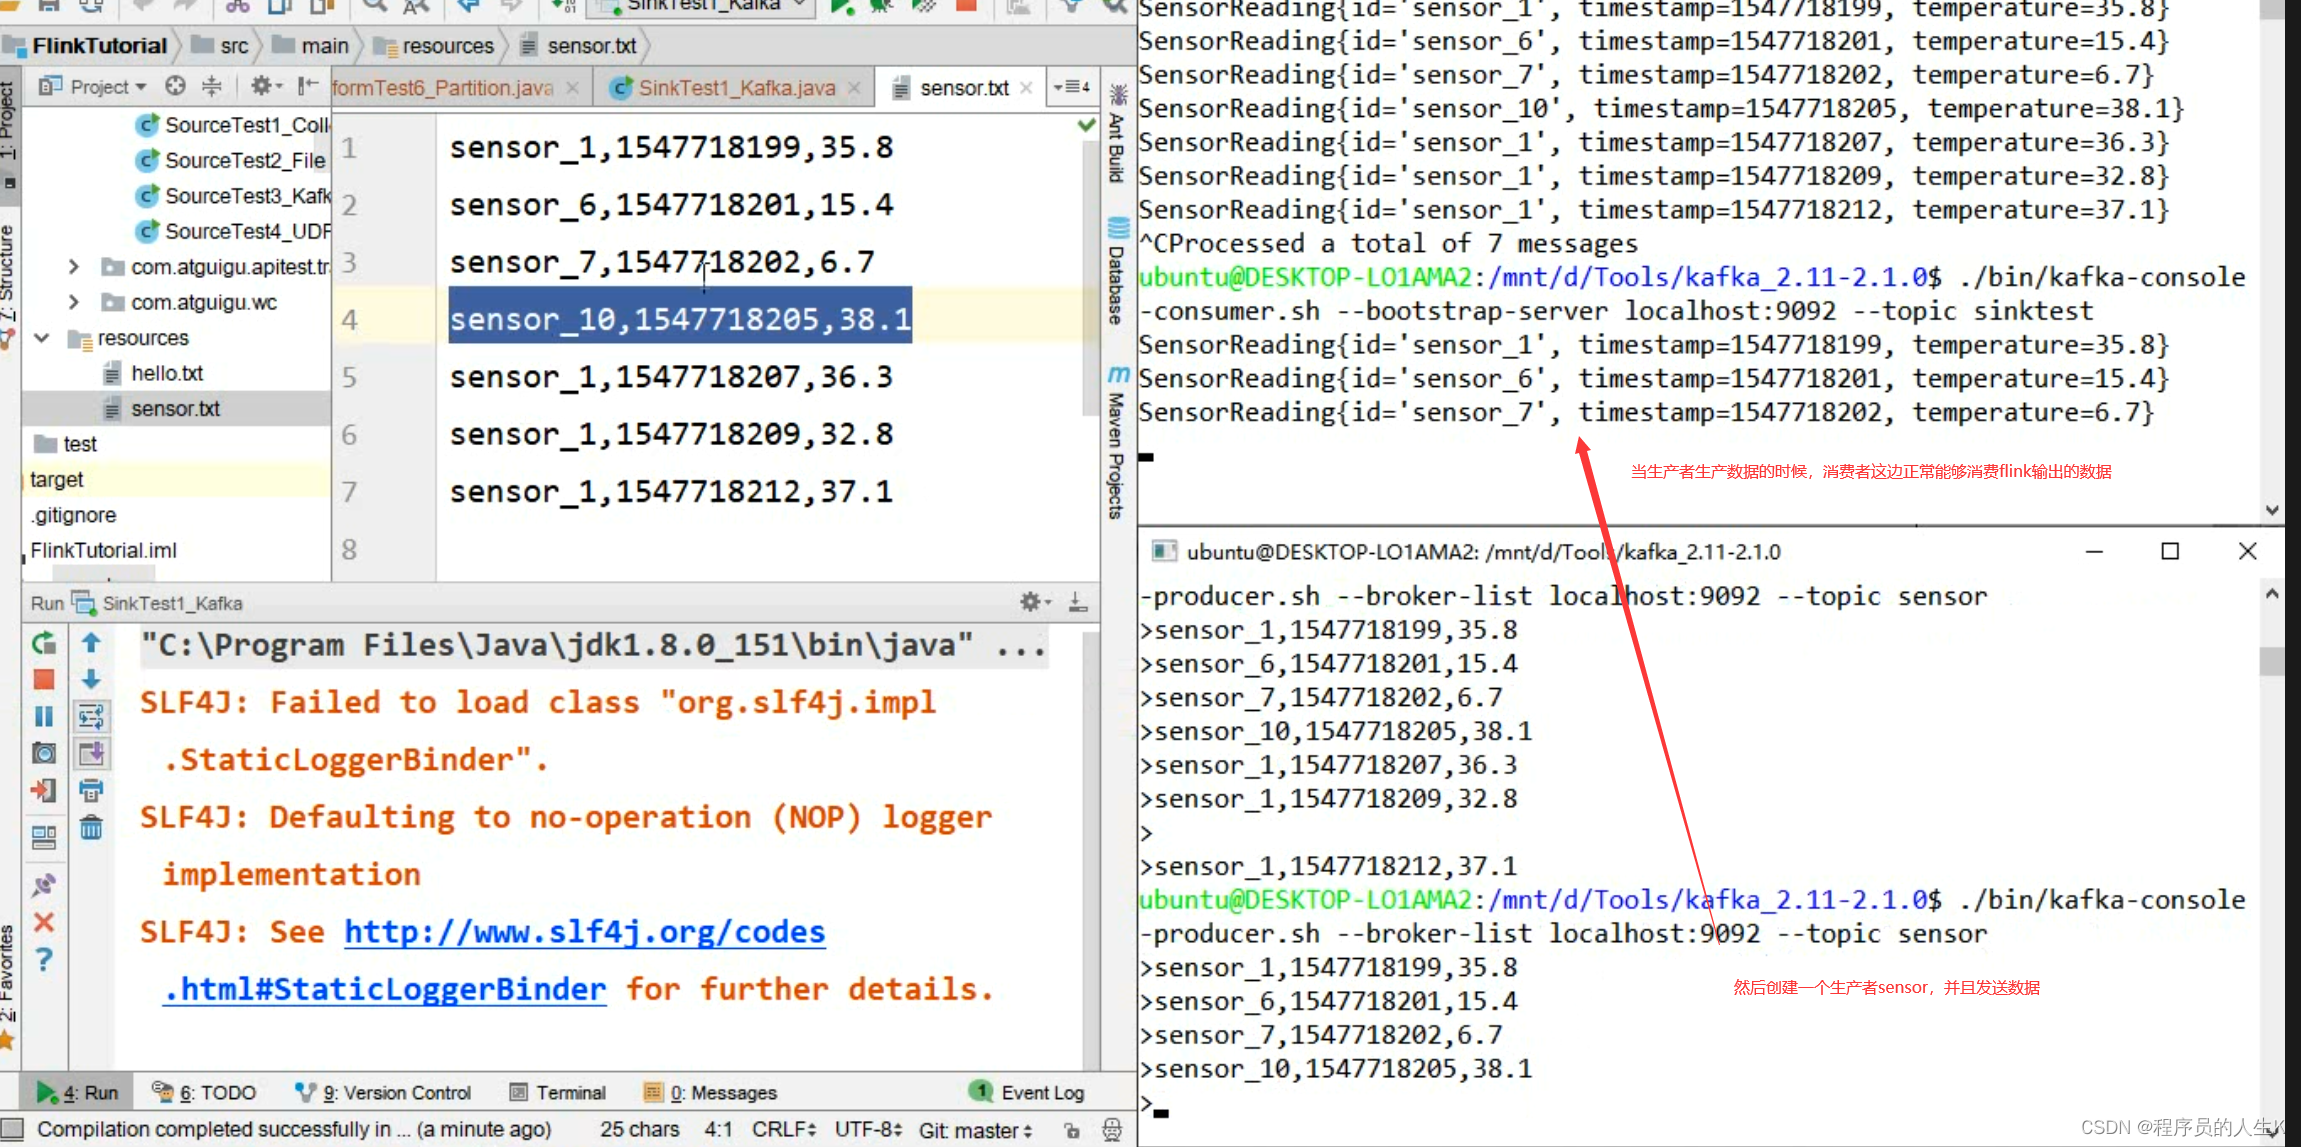This screenshot has height=1147, width=2301.
Task: Click the dump threads camera icon
Action: pyautogui.click(x=43, y=753)
